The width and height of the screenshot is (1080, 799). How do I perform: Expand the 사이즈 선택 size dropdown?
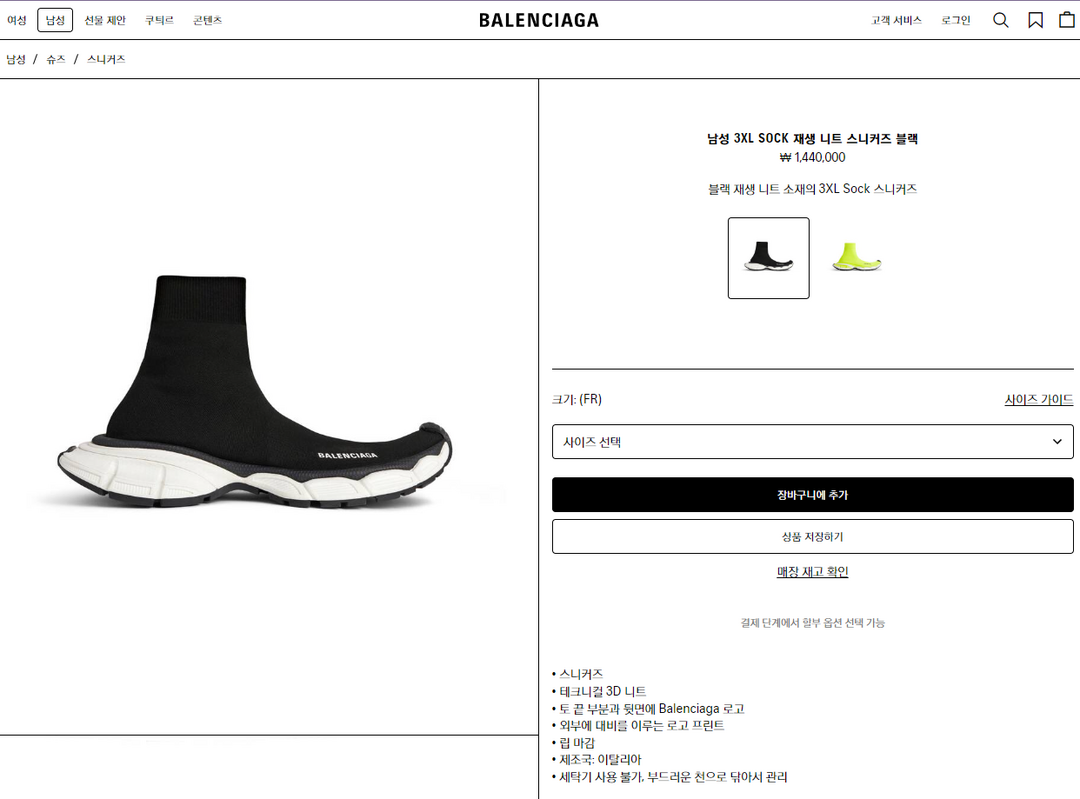(x=812, y=442)
